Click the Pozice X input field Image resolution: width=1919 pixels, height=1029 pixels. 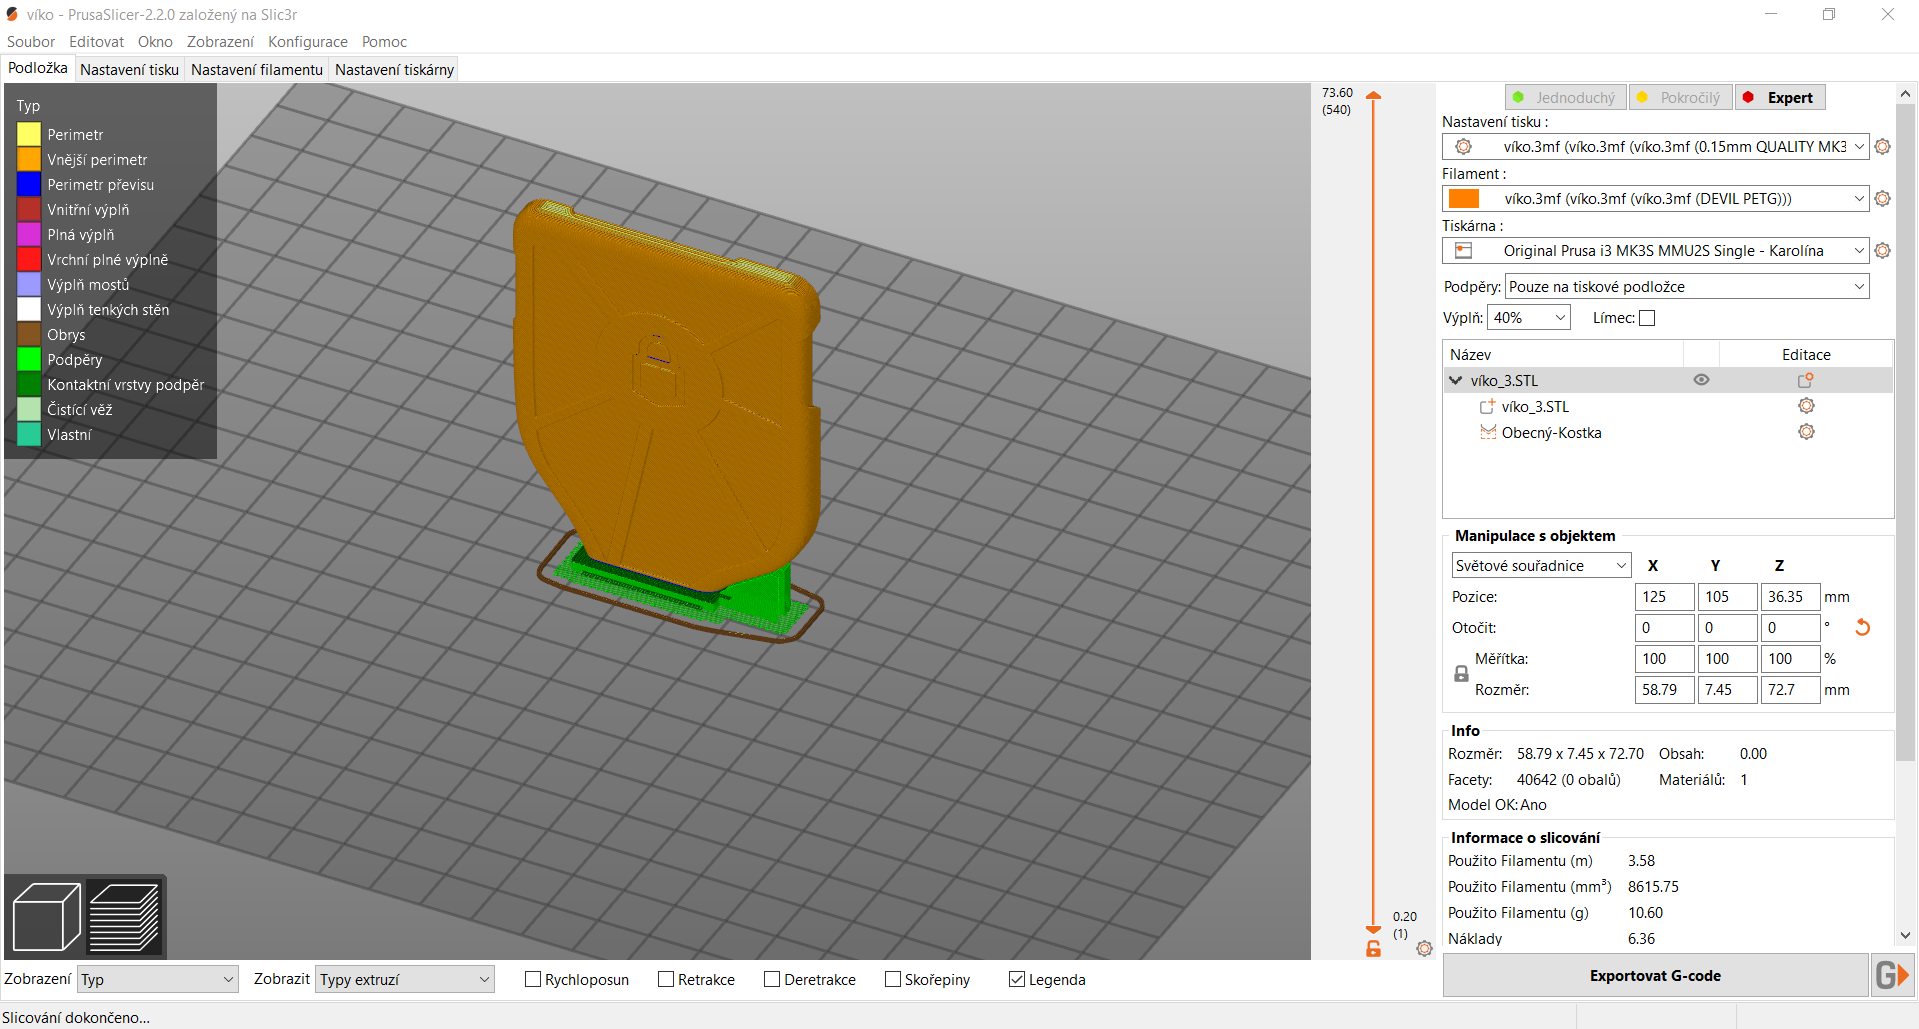point(1663,596)
